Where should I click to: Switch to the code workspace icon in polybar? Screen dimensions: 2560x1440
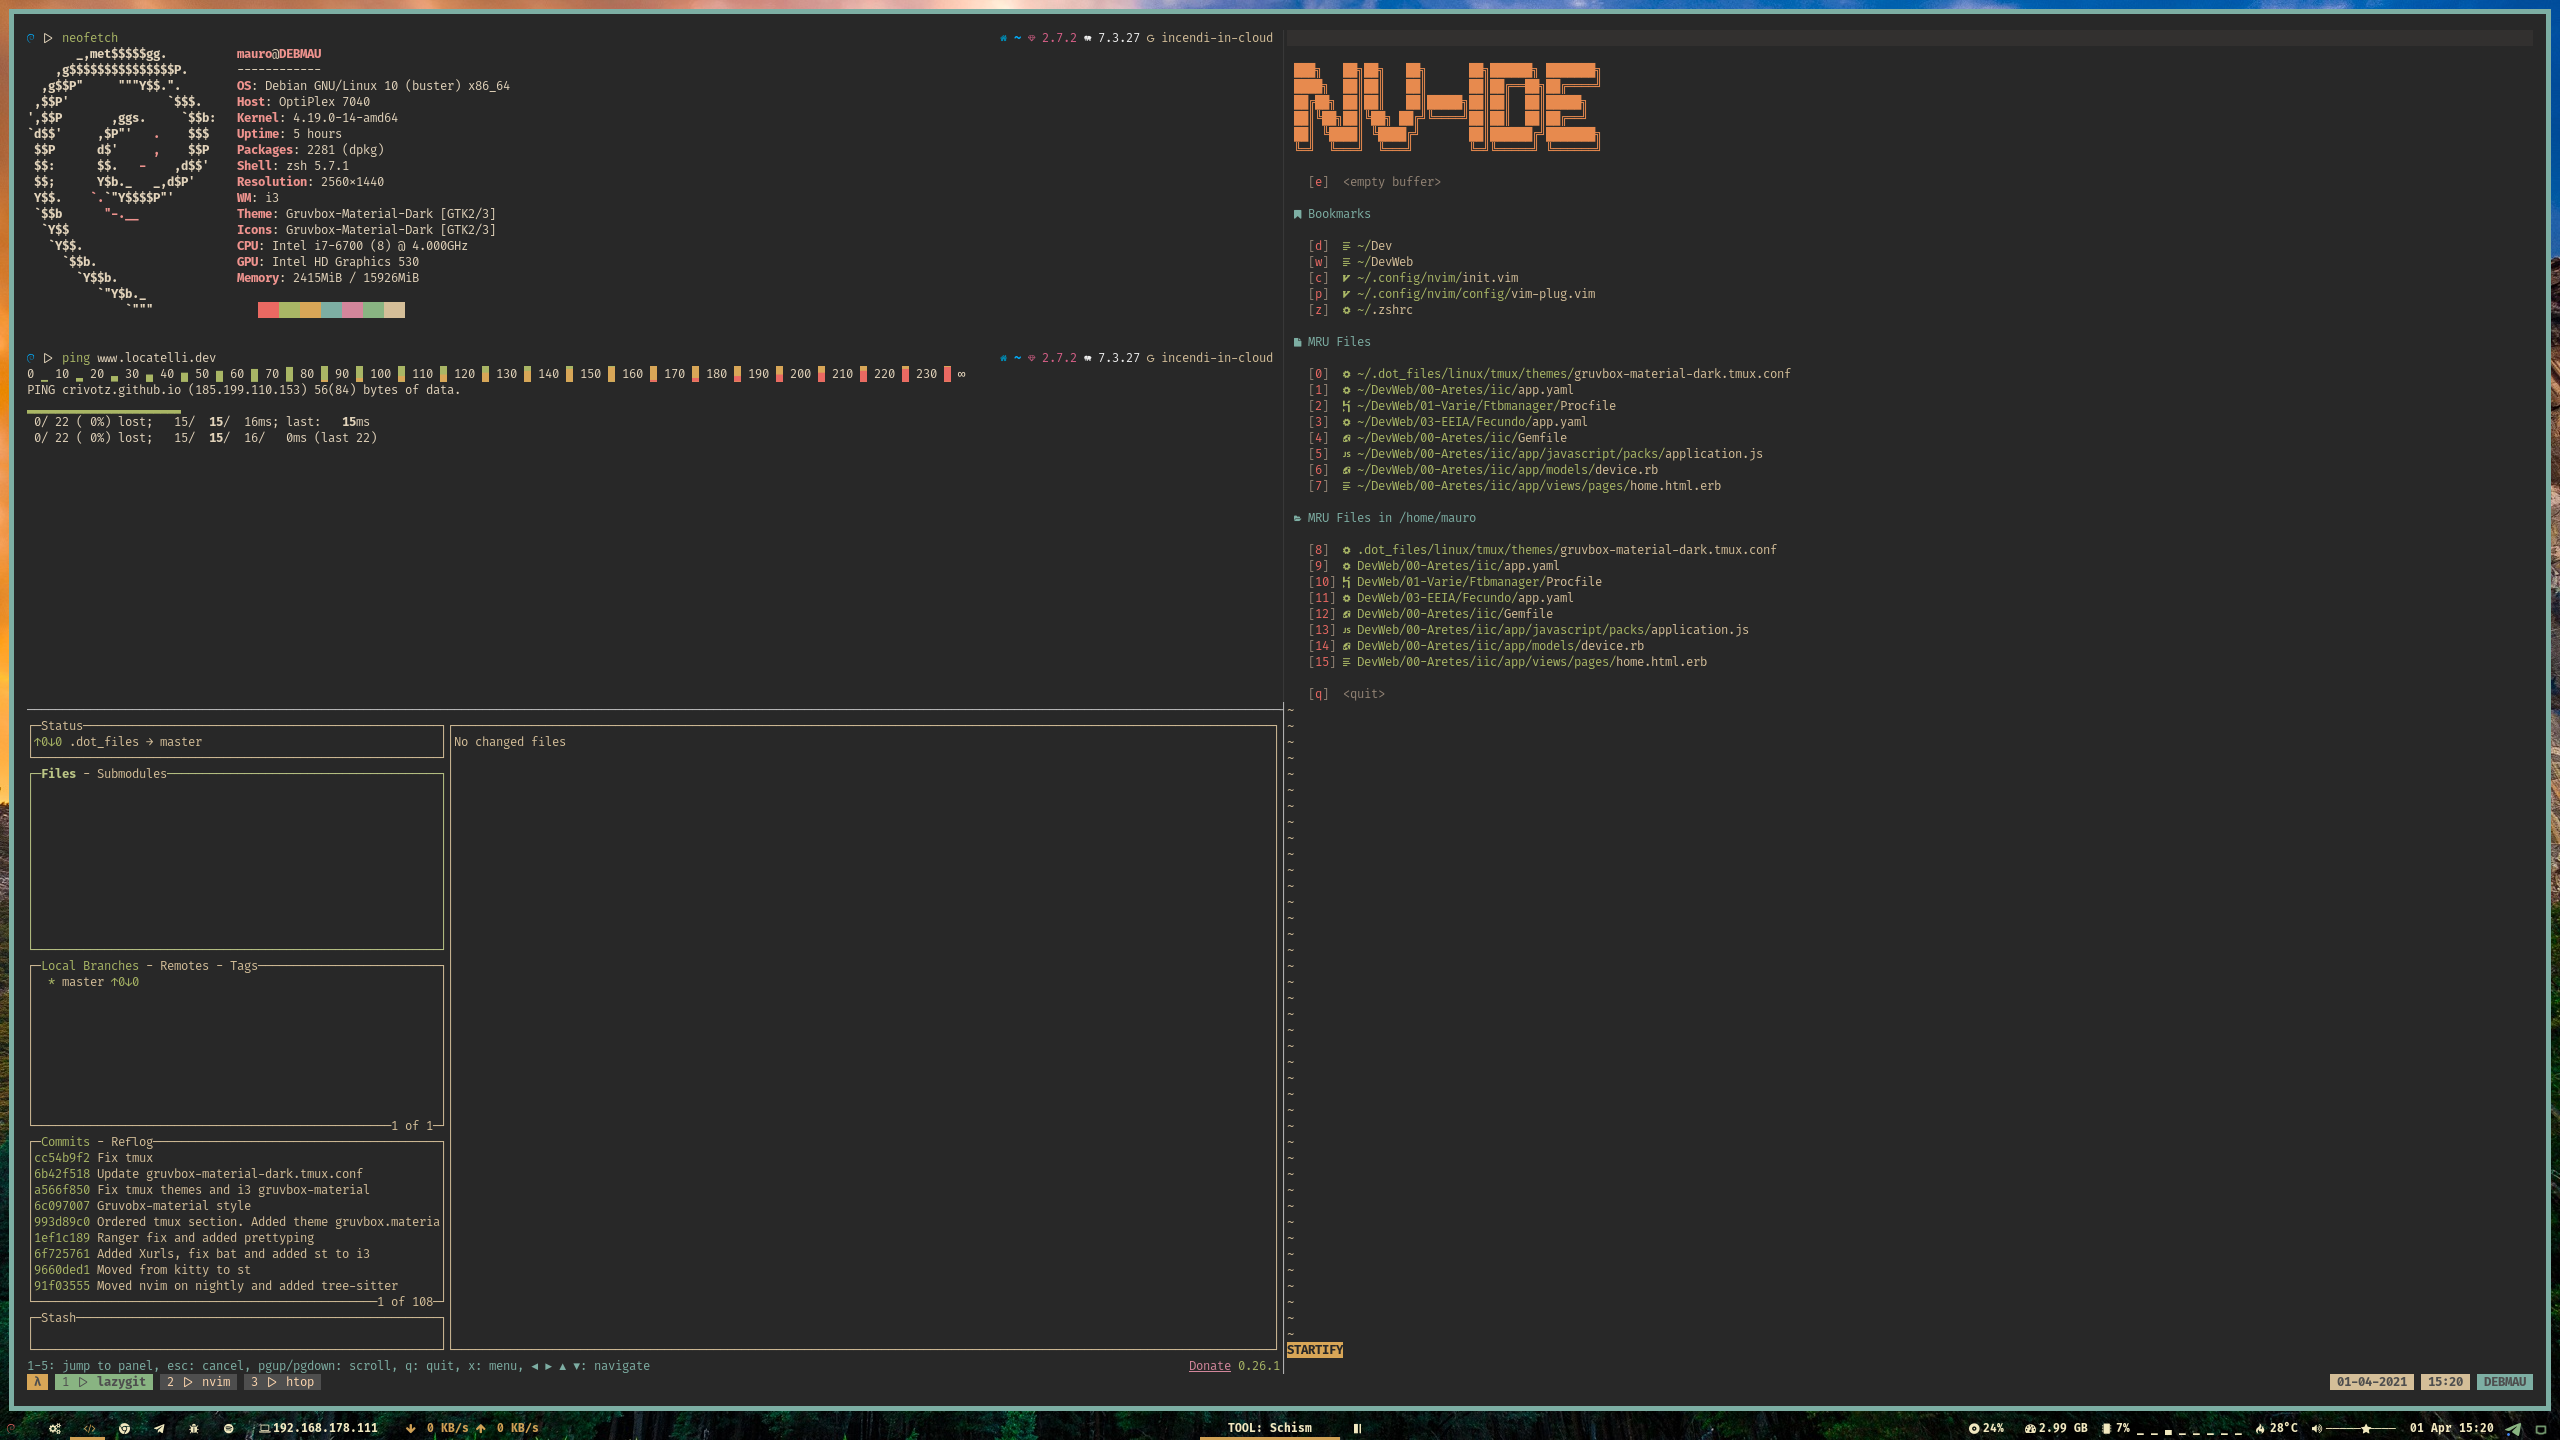89,1428
